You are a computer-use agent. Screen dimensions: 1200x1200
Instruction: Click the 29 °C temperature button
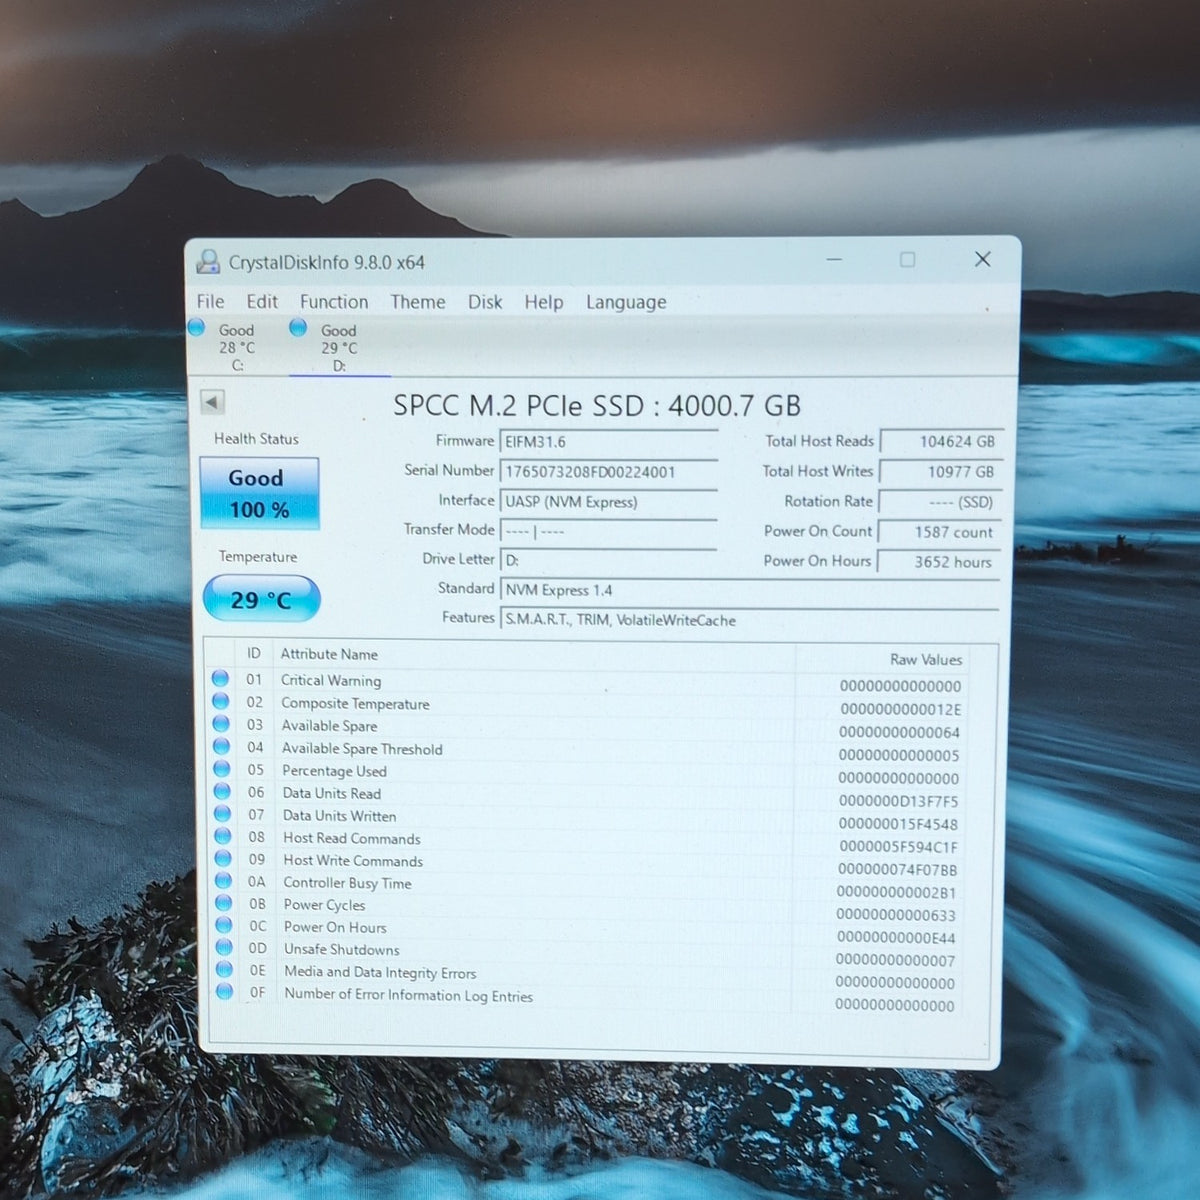point(261,599)
